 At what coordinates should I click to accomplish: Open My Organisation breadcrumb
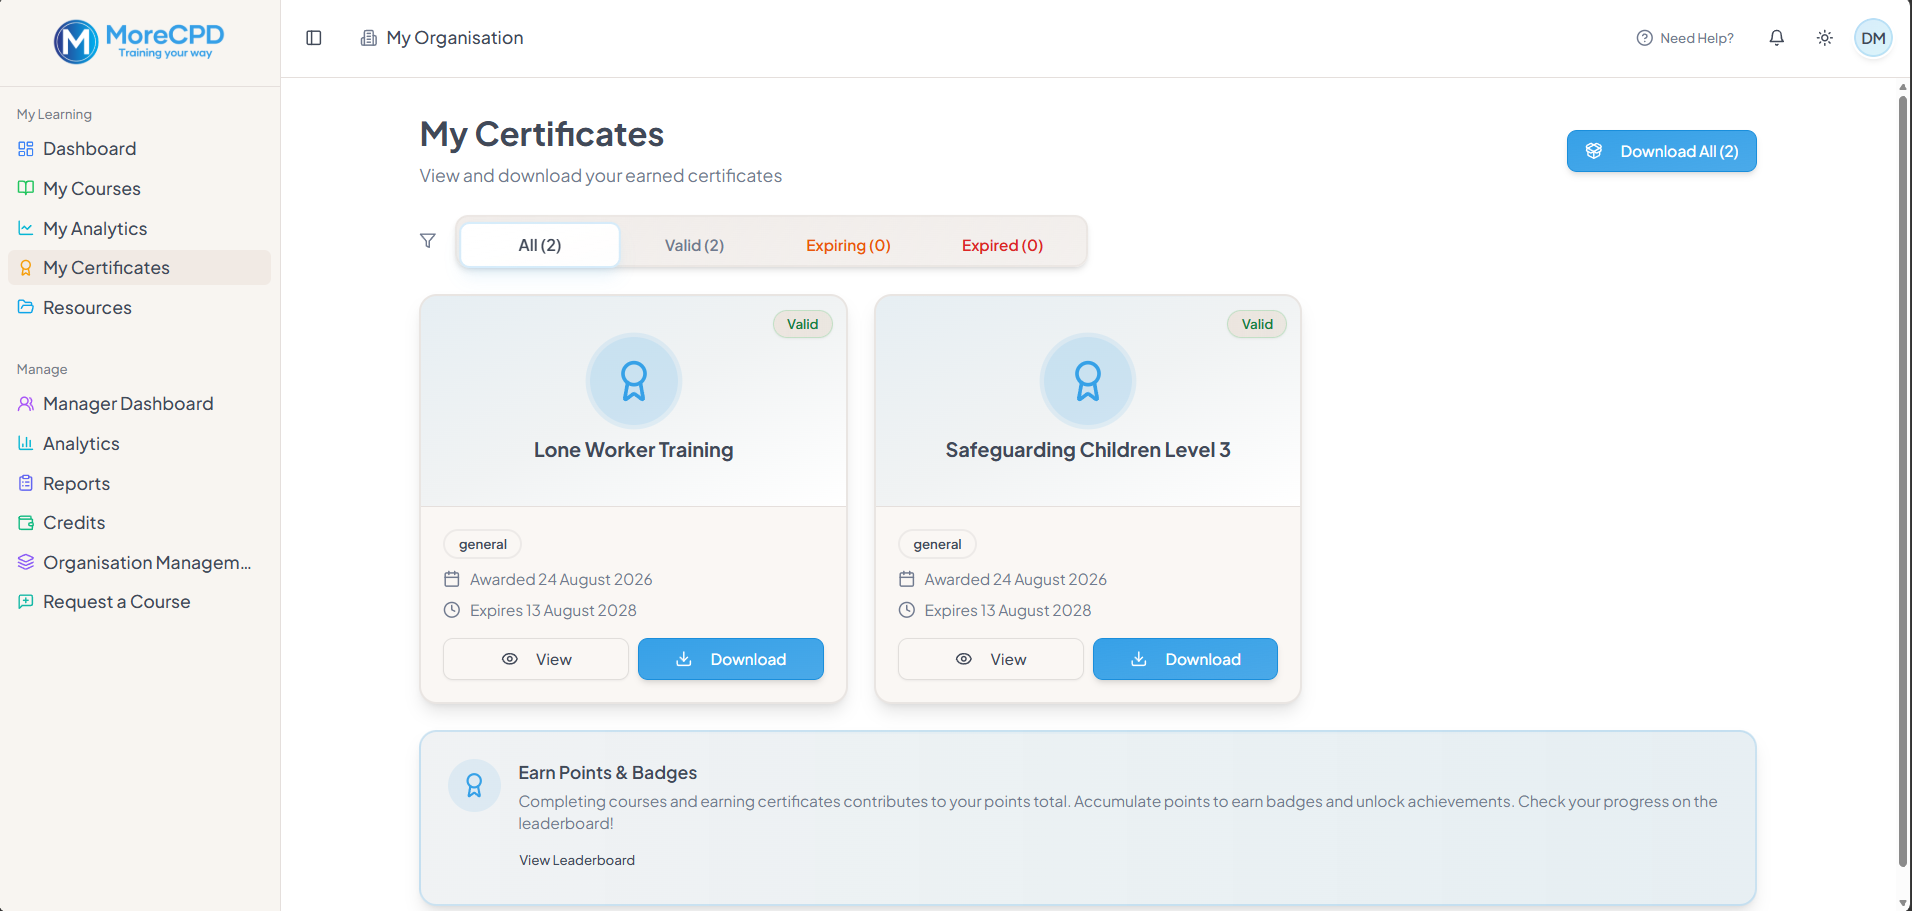click(x=442, y=38)
